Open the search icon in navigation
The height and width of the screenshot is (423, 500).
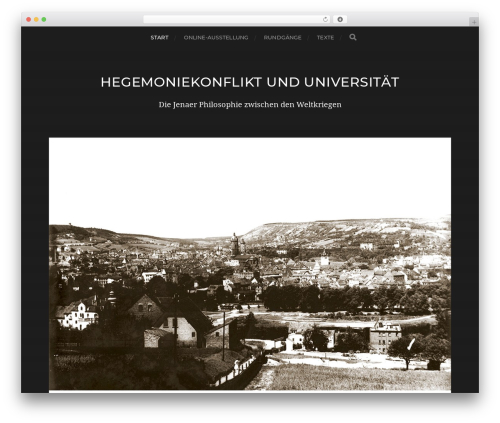(353, 37)
